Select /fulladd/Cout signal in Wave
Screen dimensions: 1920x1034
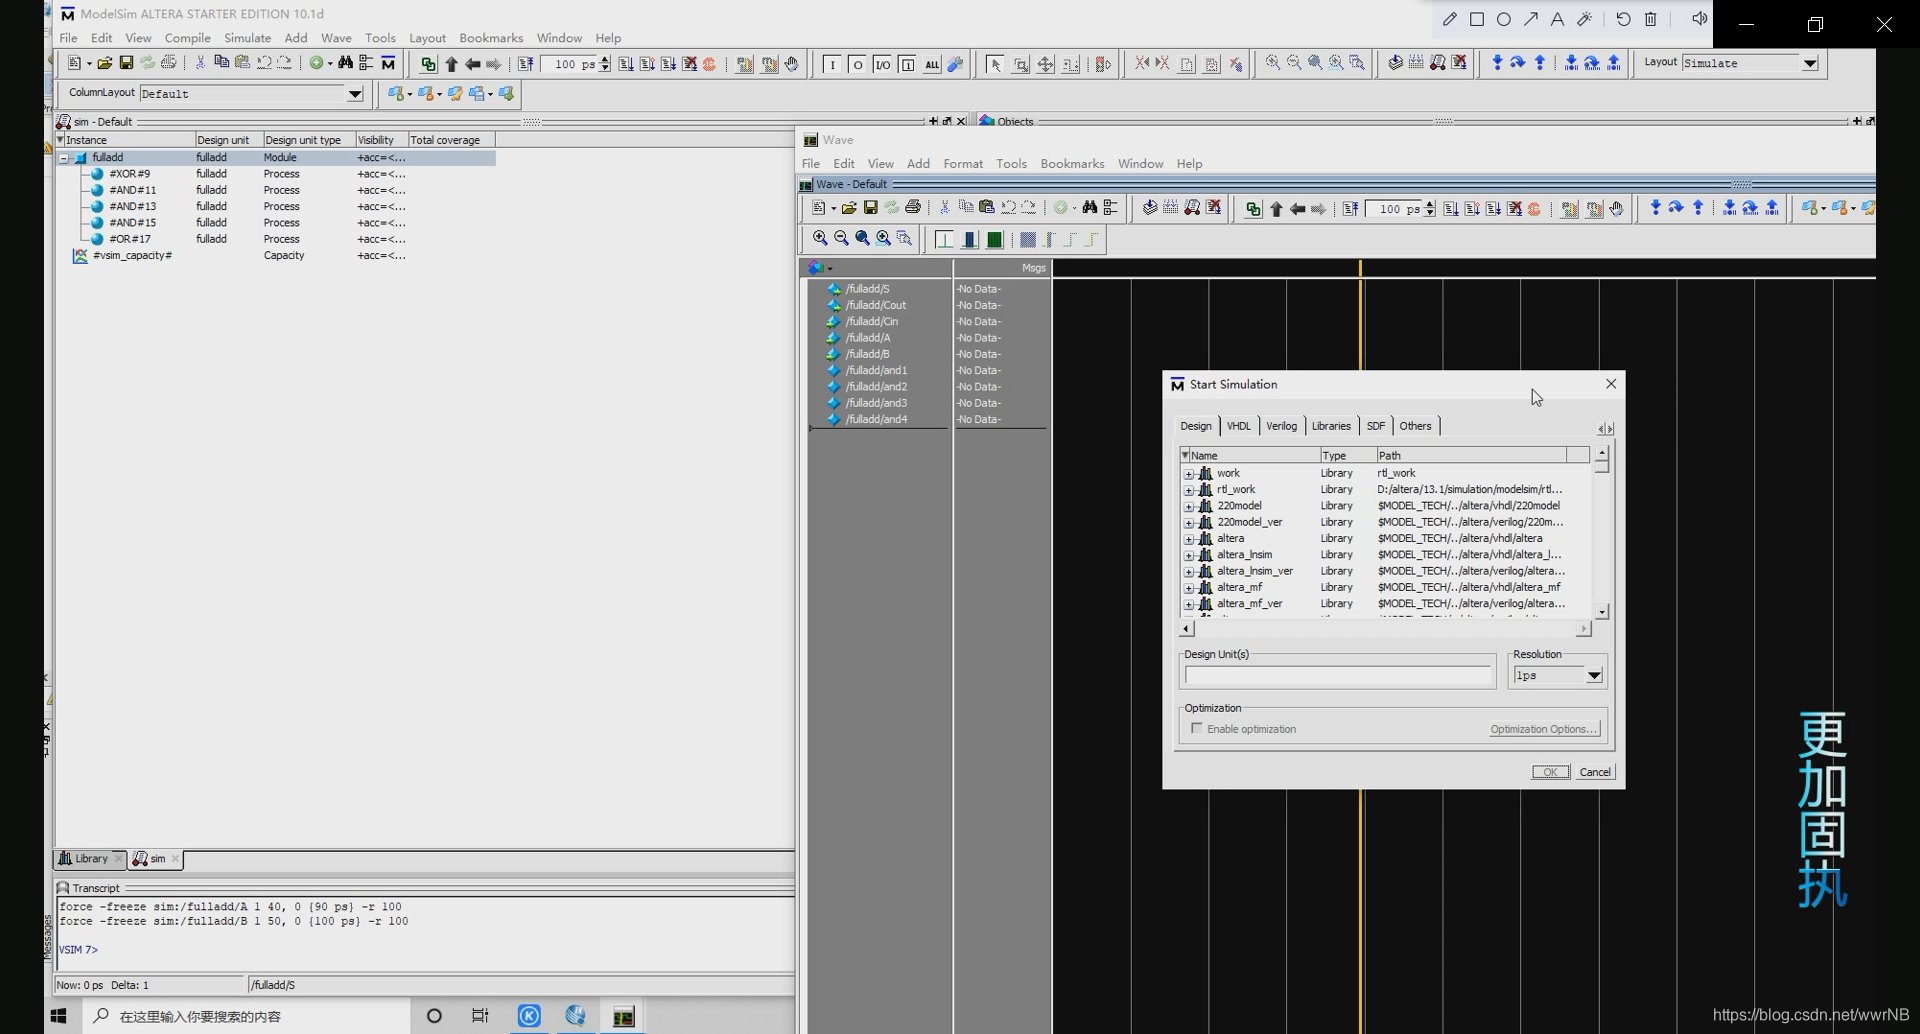click(876, 305)
